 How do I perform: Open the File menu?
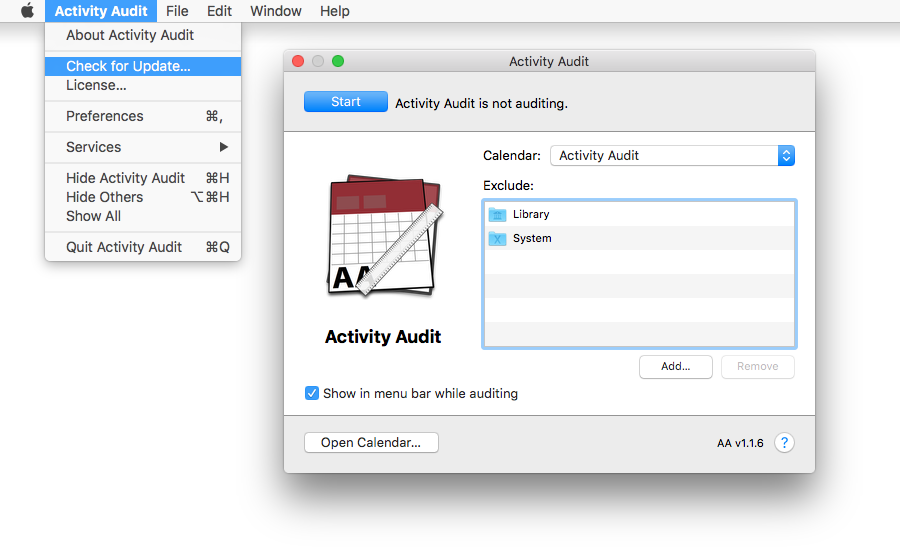click(177, 11)
